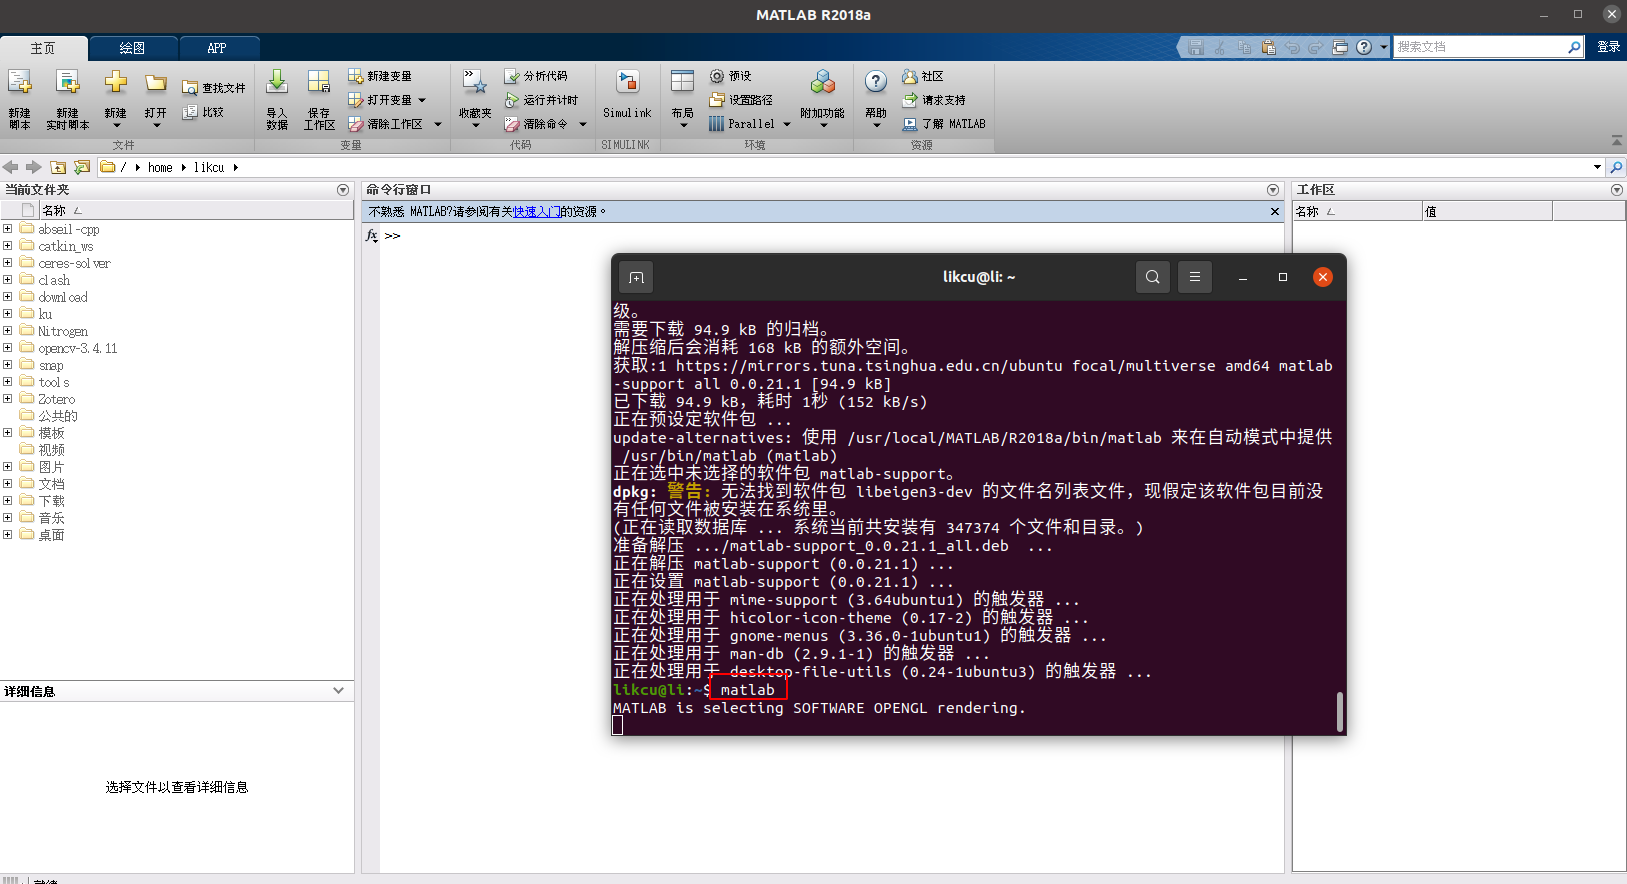Click 请求支持 request support
The height and width of the screenshot is (884, 1627).
934,100
